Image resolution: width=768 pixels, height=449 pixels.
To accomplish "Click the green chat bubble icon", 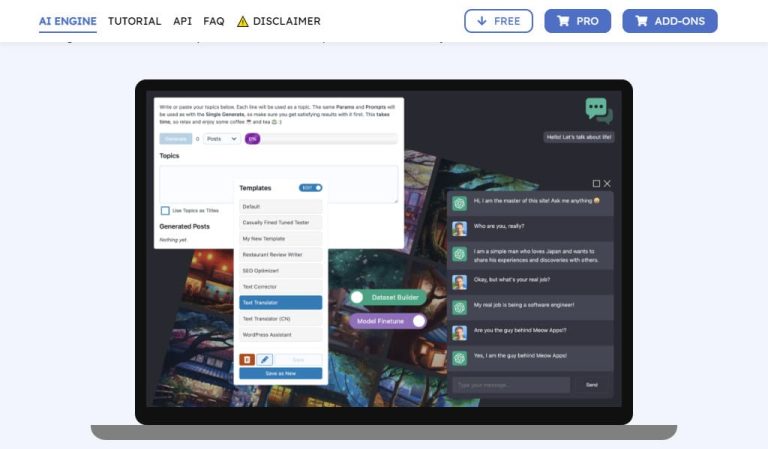I will pos(599,110).
